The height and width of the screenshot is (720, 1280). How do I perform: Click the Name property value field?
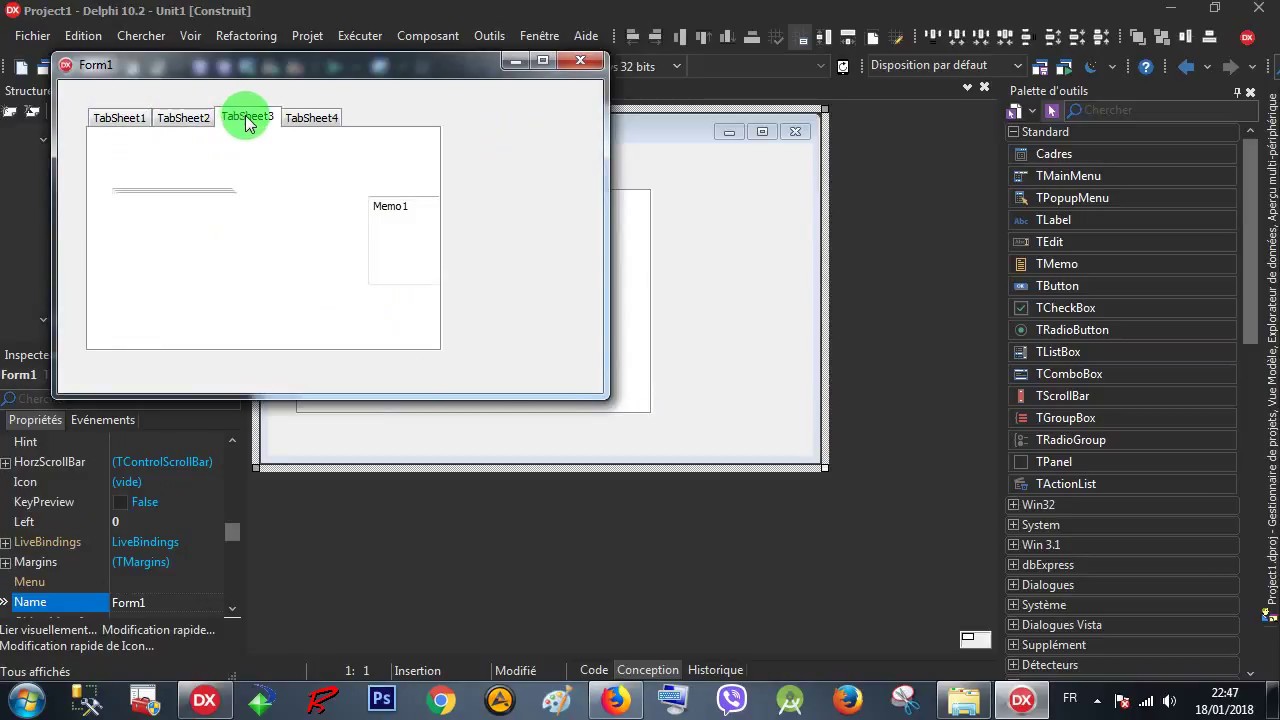[x=167, y=603]
